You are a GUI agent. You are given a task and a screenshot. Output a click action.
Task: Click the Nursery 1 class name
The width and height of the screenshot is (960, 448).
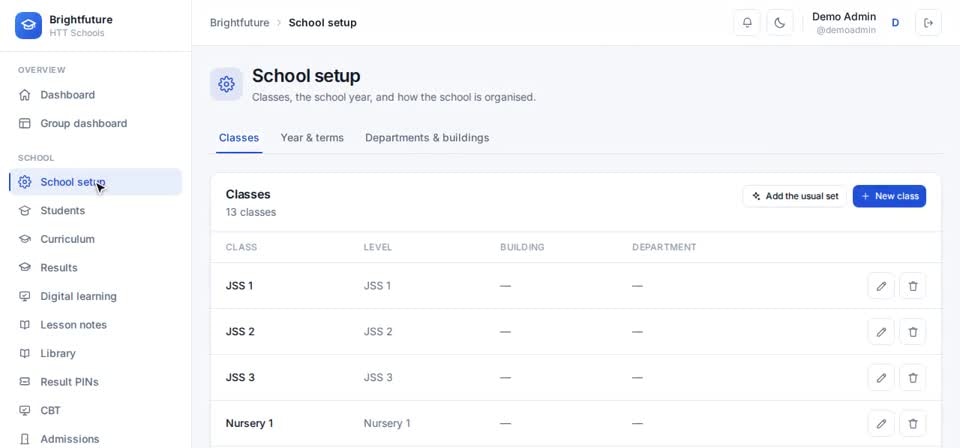(x=249, y=424)
